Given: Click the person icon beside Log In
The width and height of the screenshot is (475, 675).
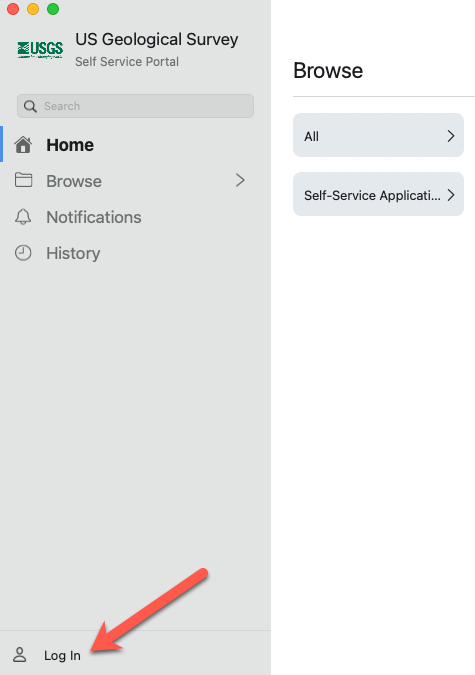Looking at the screenshot, I should [x=20, y=655].
